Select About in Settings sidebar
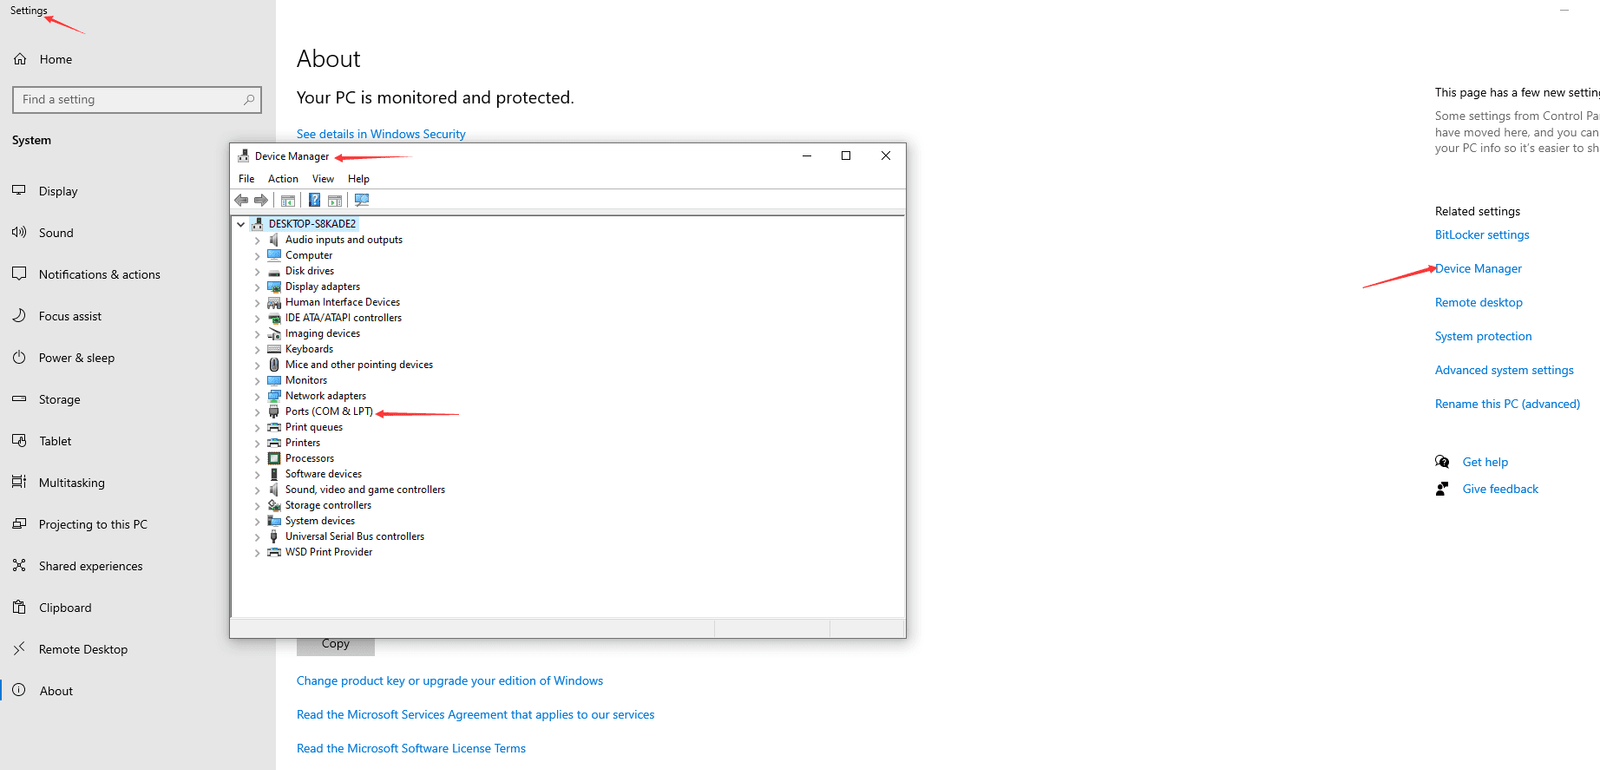Viewport: 1600px width, 770px height. pos(56,691)
